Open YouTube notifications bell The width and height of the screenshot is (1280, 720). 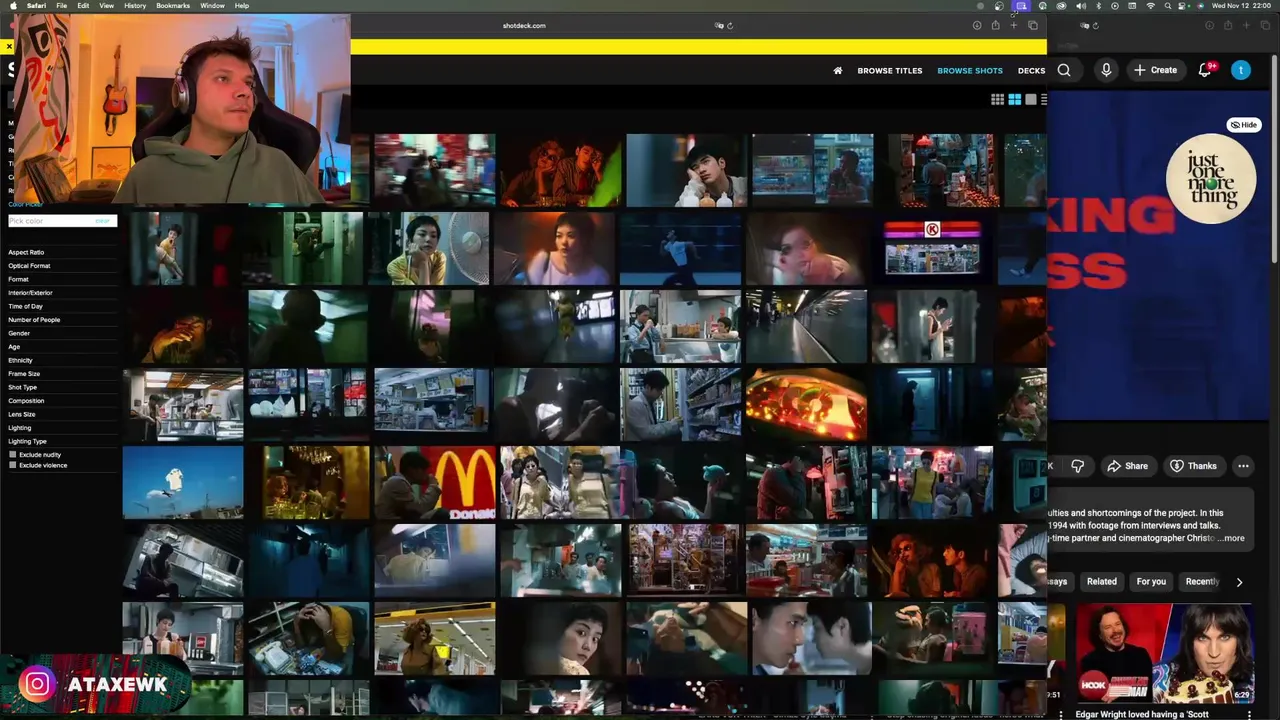coord(1205,70)
